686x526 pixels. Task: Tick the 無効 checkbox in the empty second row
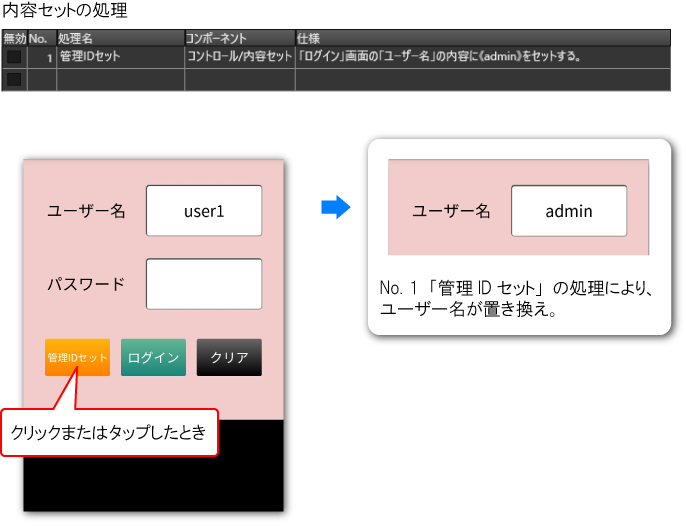click(14, 80)
